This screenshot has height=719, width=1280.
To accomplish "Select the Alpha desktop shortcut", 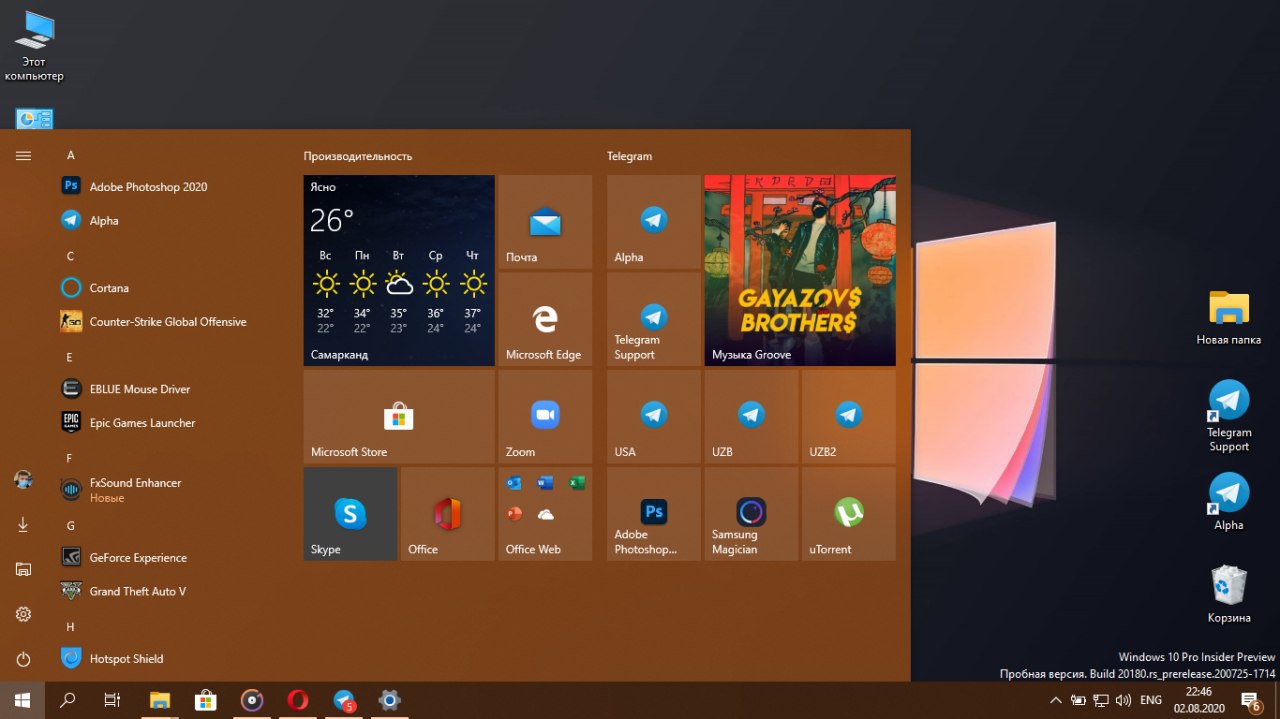I will [1229, 502].
